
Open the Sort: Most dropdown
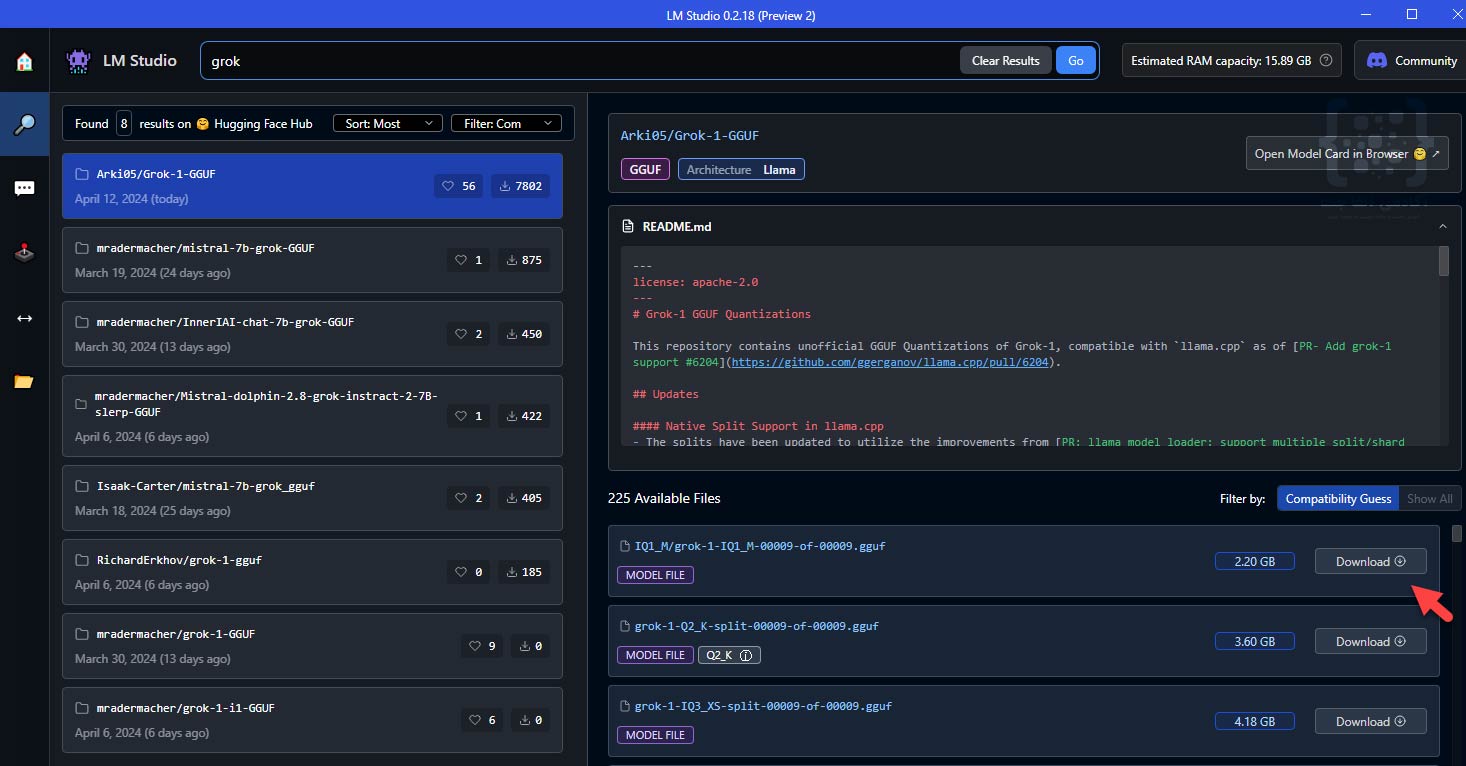(x=388, y=123)
